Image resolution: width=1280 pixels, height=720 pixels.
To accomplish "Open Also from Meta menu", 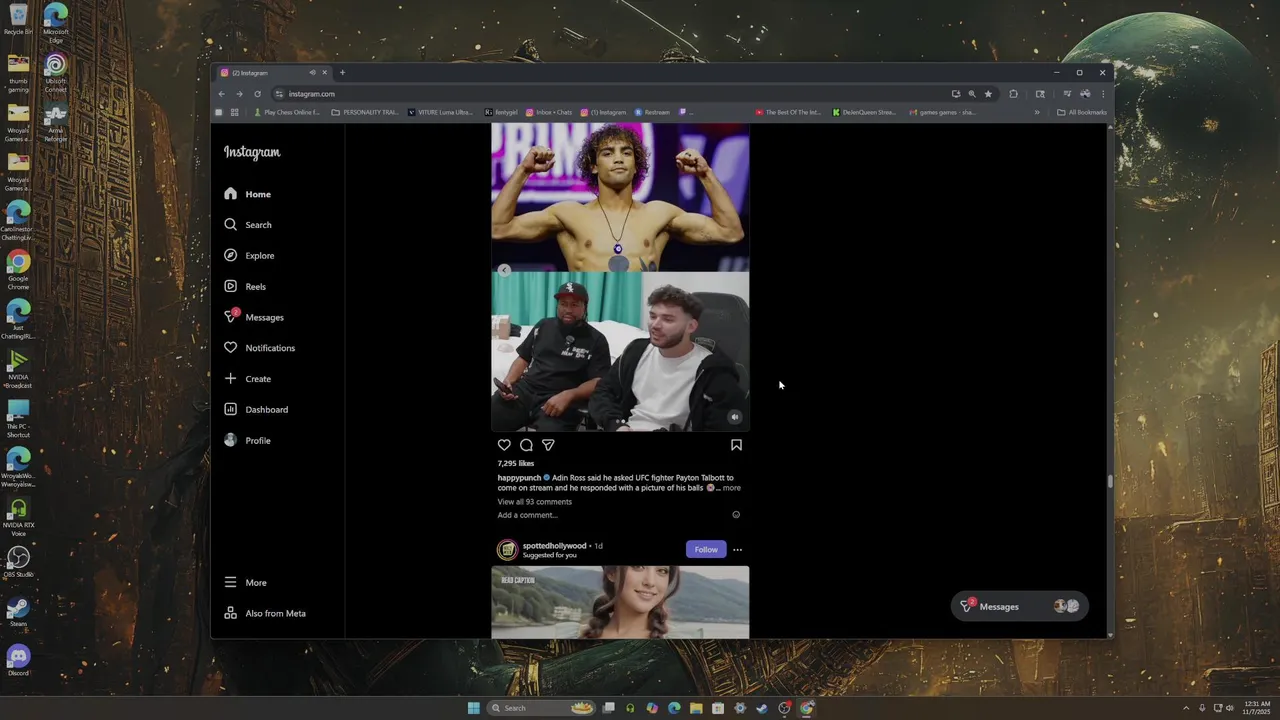I will [x=265, y=614].
